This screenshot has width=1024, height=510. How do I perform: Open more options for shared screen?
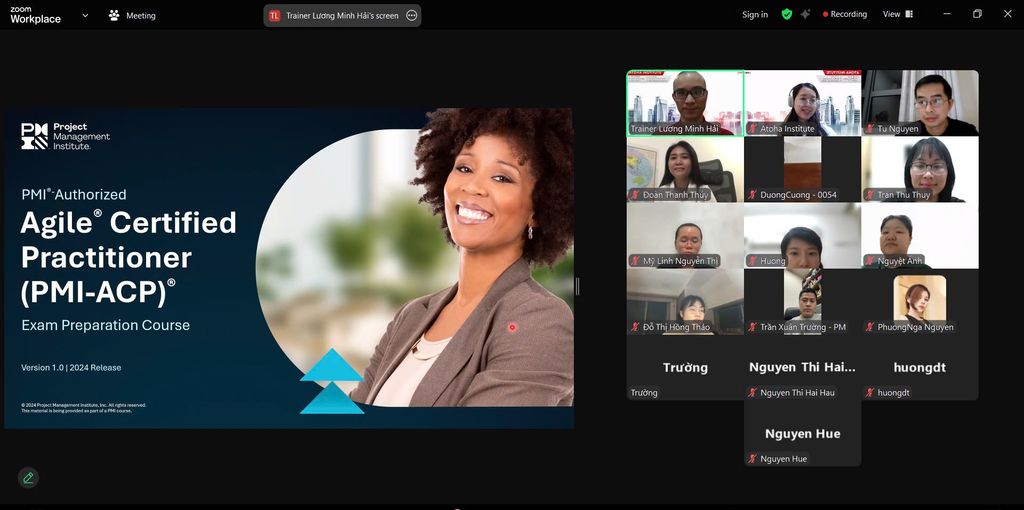411,16
